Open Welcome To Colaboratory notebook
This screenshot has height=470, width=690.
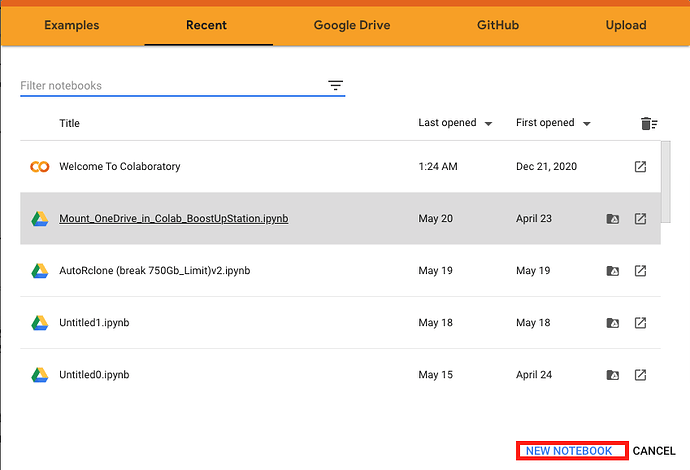click(x=120, y=166)
